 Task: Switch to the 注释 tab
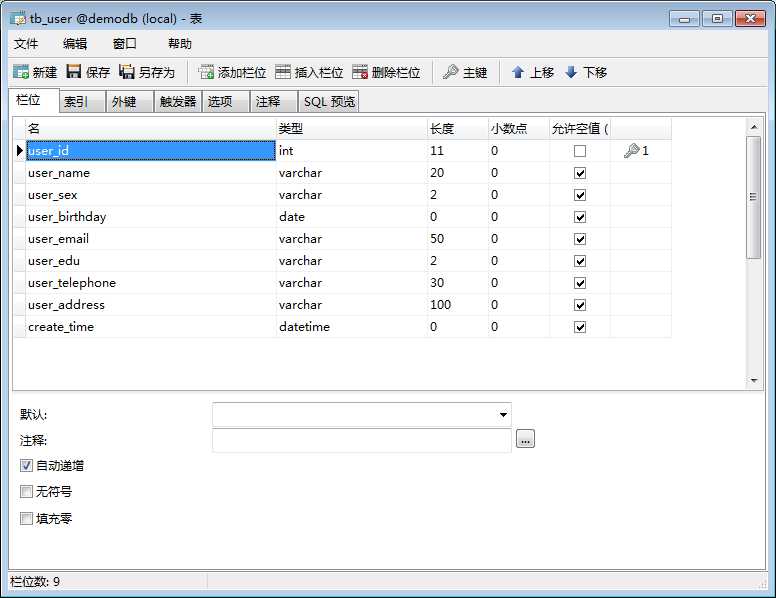coord(274,101)
